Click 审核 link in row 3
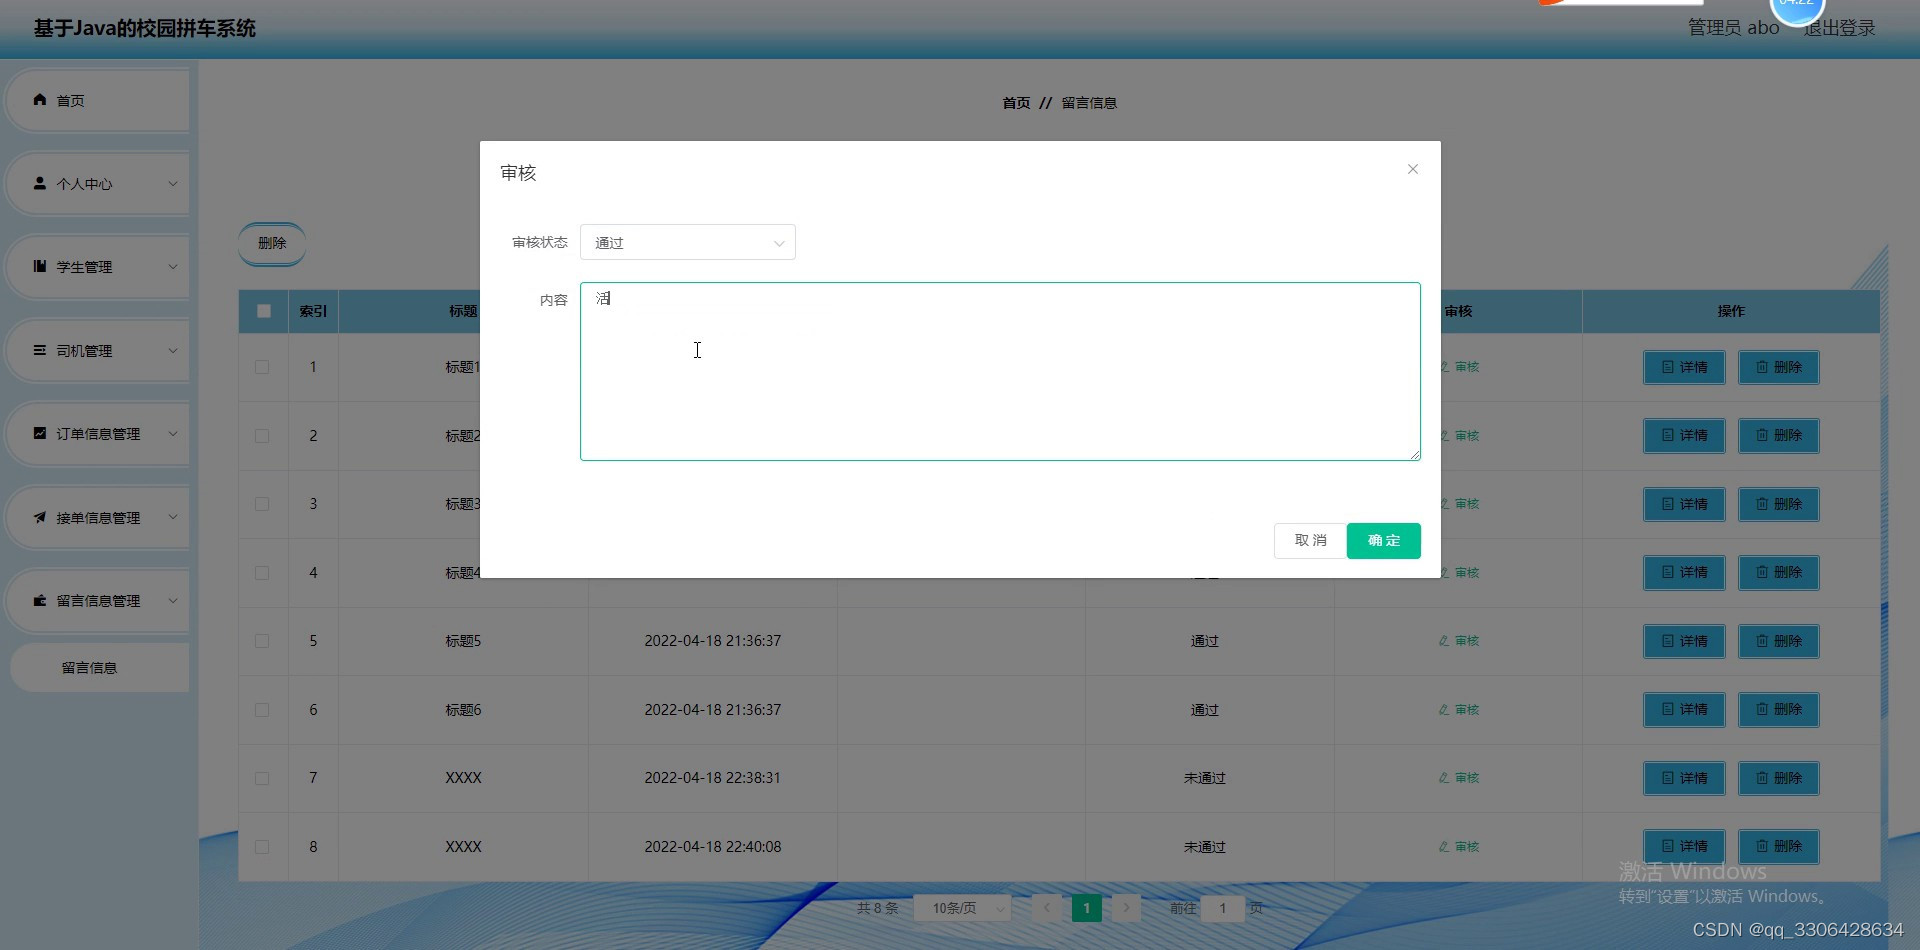This screenshot has height=950, width=1920. [x=1461, y=504]
